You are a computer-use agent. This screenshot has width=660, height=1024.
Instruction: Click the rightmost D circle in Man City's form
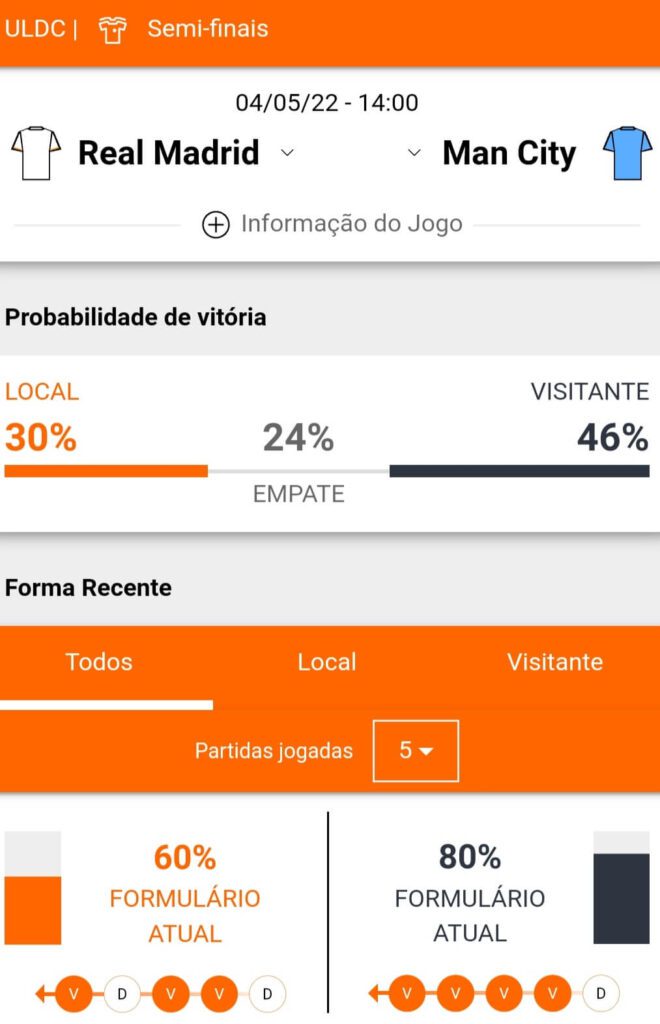click(600, 993)
